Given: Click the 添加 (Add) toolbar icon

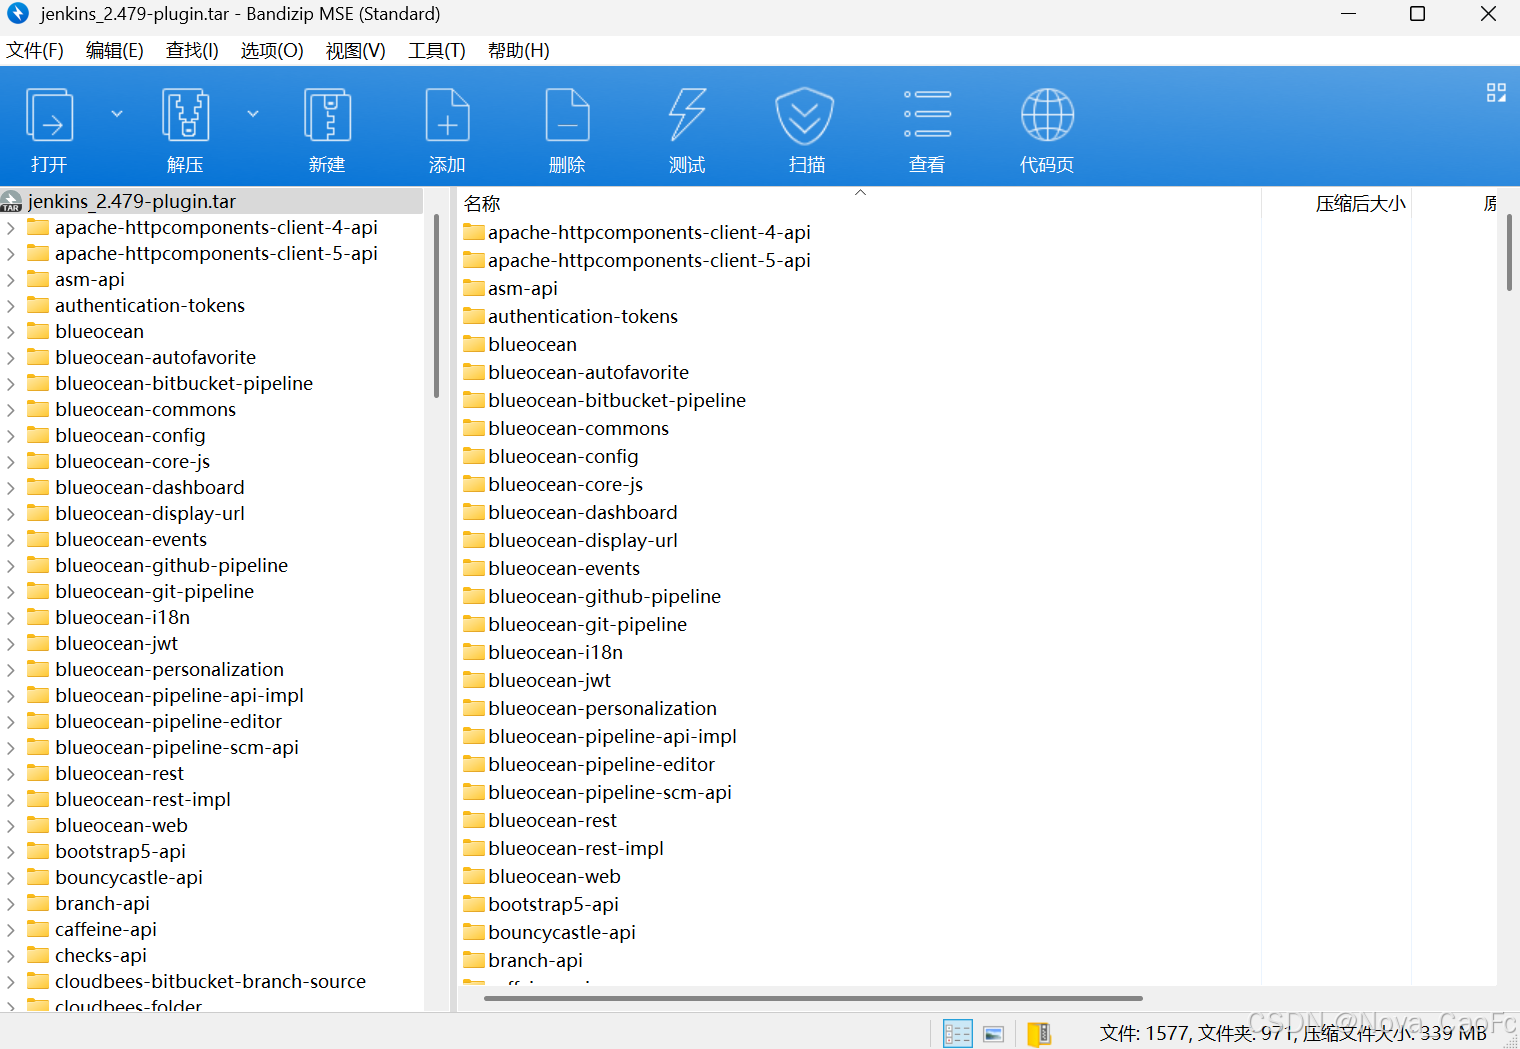Looking at the screenshot, I should pos(447,115).
